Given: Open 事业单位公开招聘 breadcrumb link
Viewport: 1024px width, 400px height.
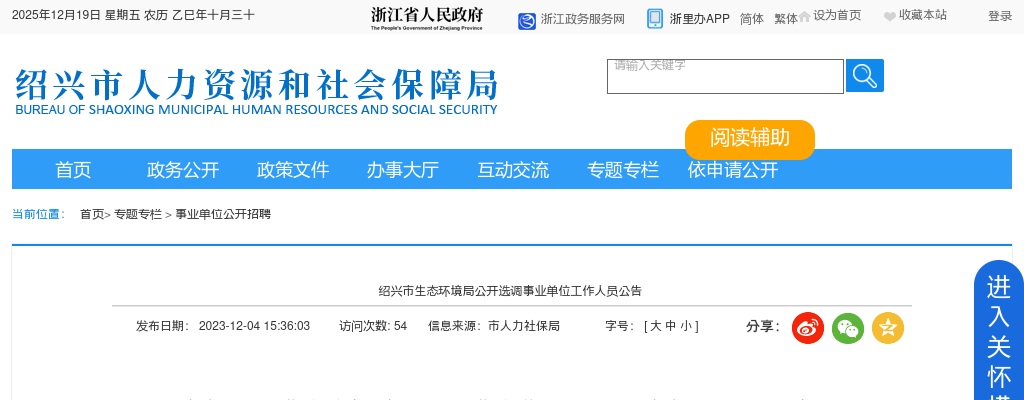Looking at the screenshot, I should pyautogui.click(x=223, y=214).
